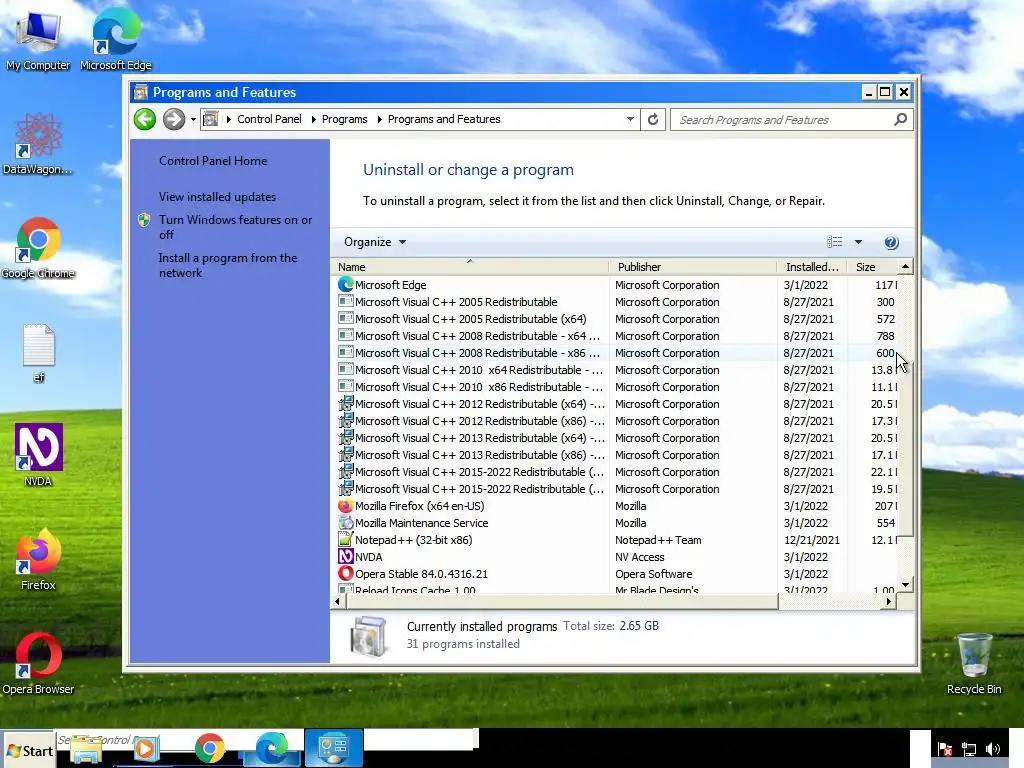Open the Start menu button
This screenshot has height=768, width=1024.
[x=29, y=750]
